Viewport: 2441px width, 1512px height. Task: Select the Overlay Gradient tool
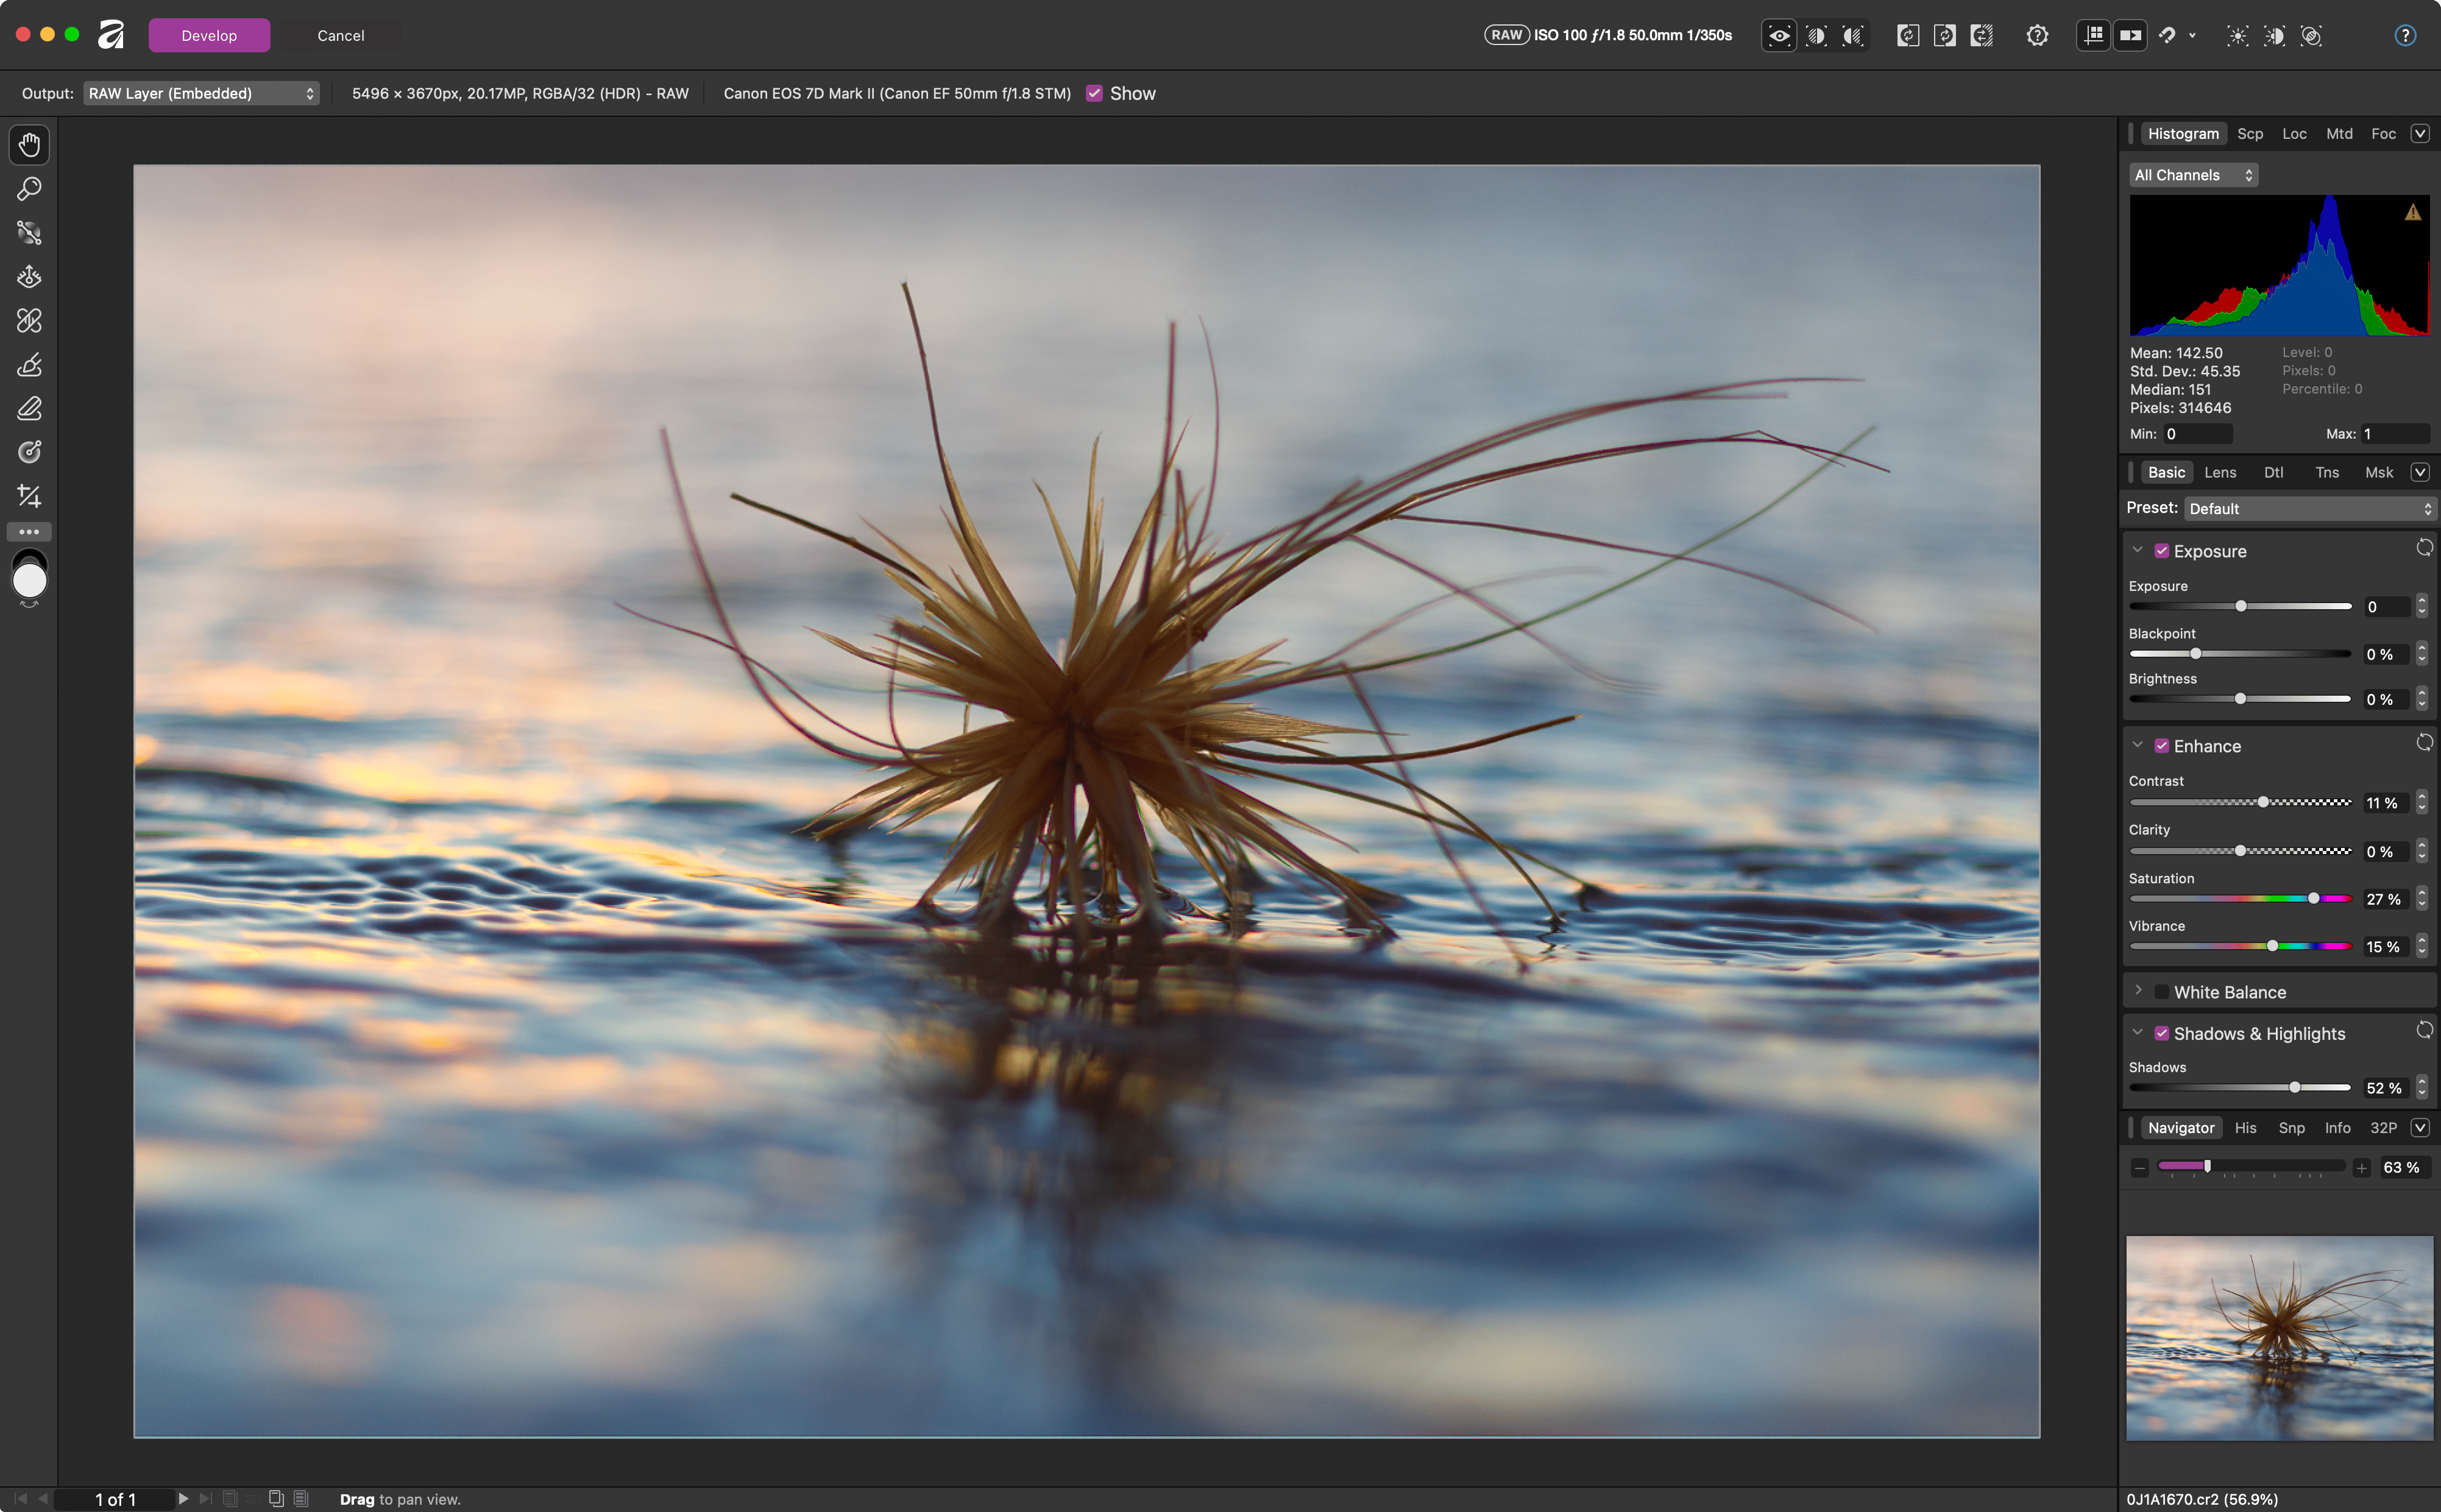(x=29, y=452)
